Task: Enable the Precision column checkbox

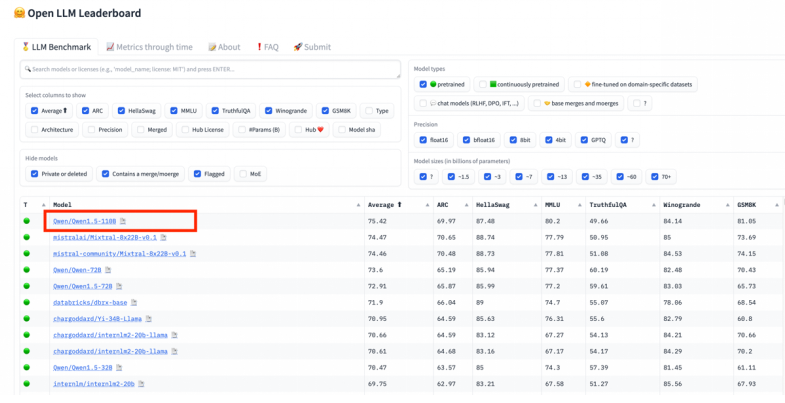Action: pyautogui.click(x=92, y=130)
